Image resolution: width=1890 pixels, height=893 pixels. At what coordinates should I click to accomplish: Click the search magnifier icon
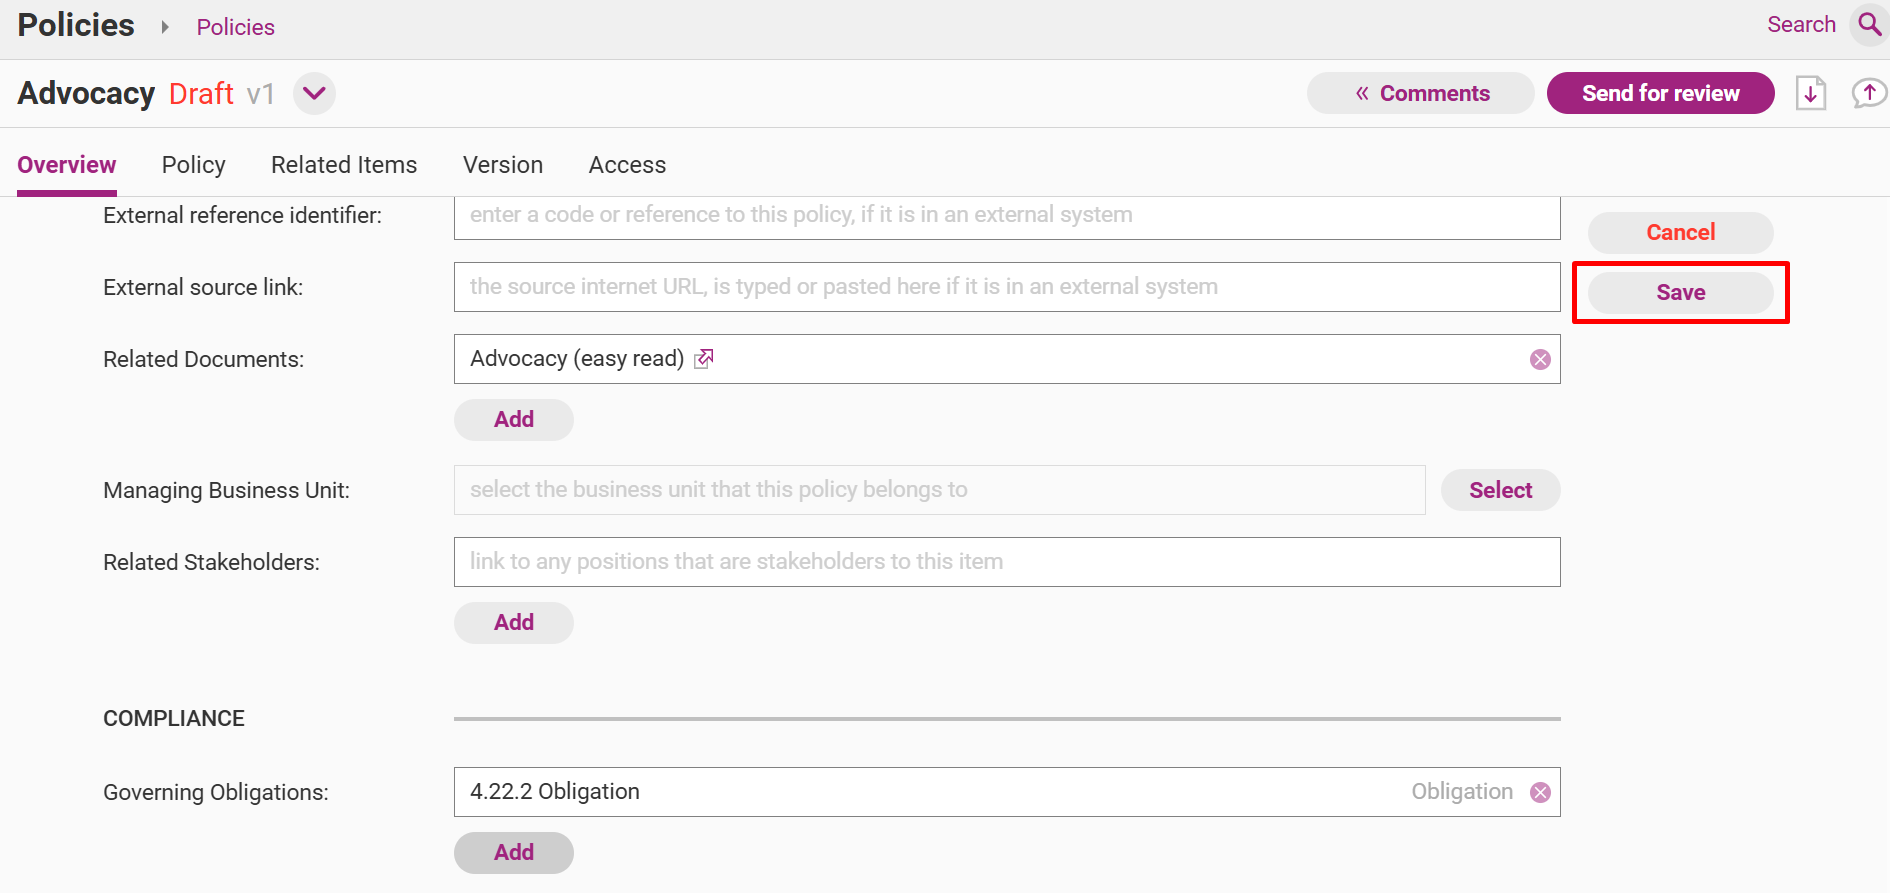pyautogui.click(x=1868, y=24)
